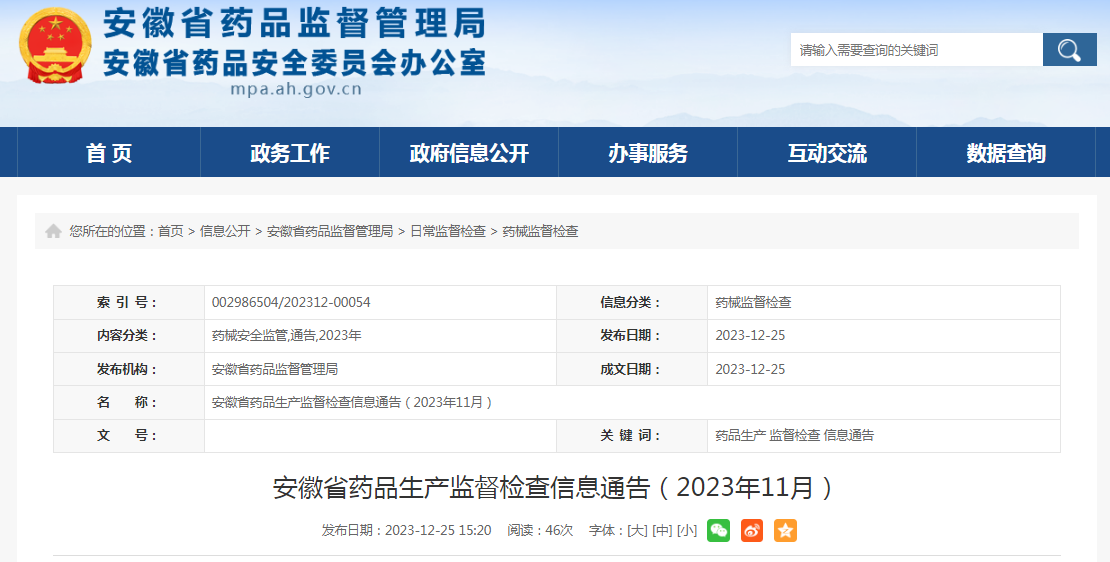Click the 索引号 label cell
Screen dimensions: 1110x562
[129, 302]
